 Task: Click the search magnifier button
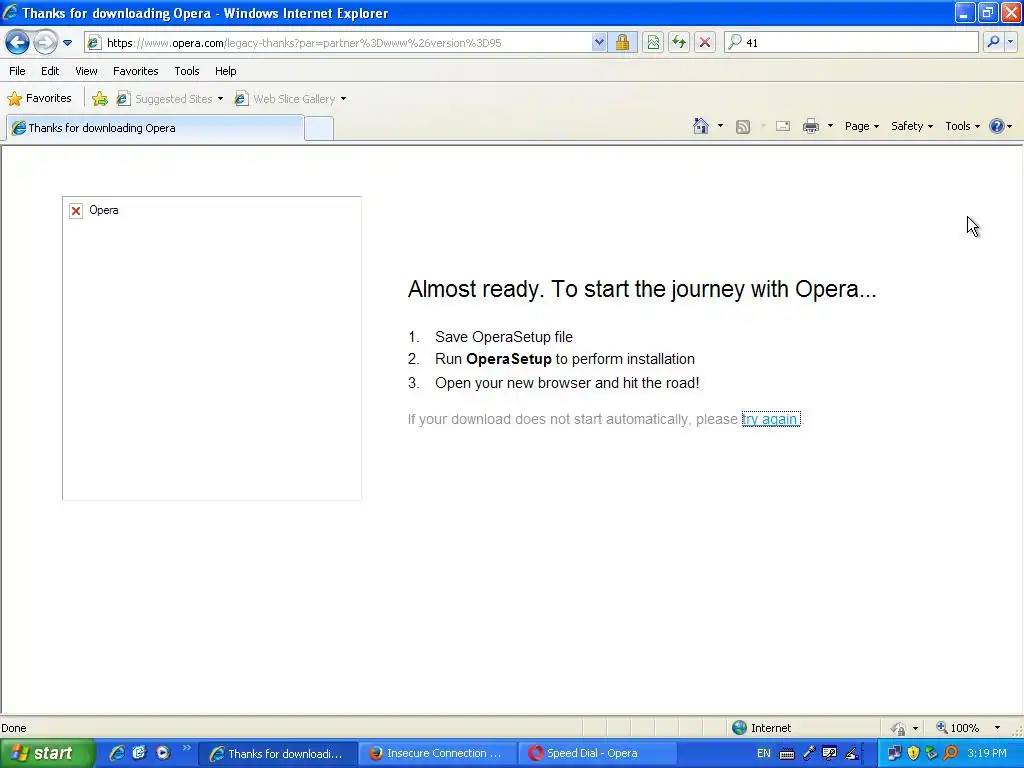993,42
